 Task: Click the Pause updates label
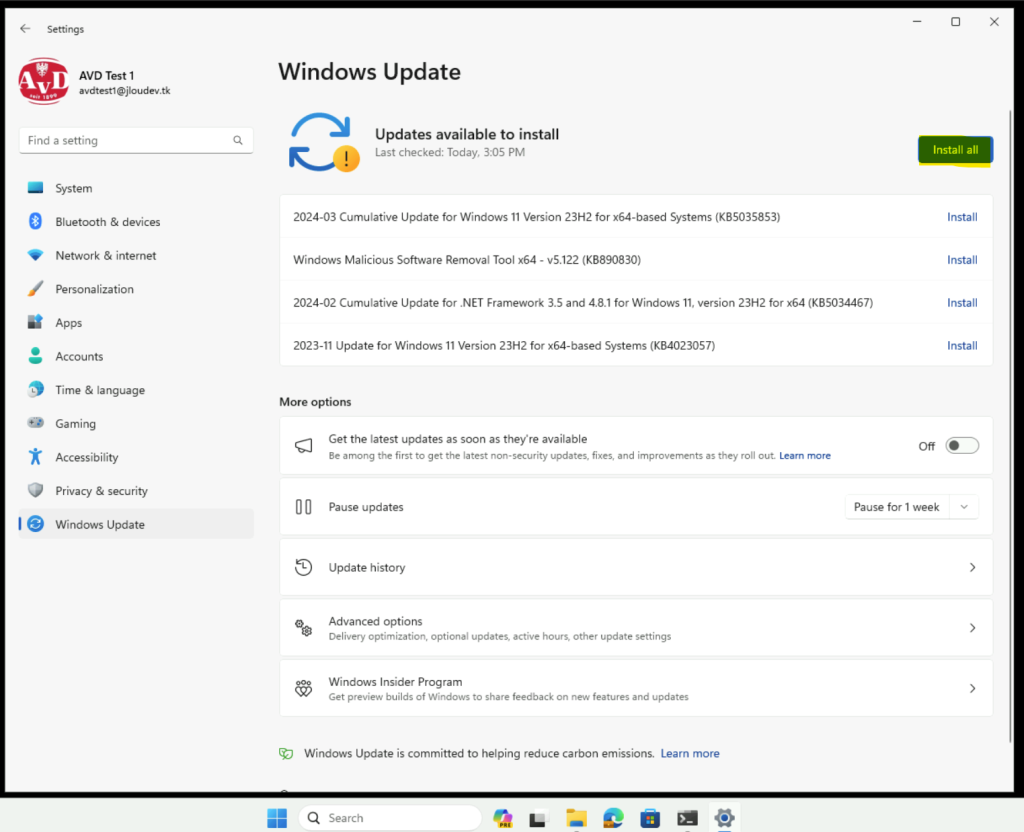click(366, 507)
